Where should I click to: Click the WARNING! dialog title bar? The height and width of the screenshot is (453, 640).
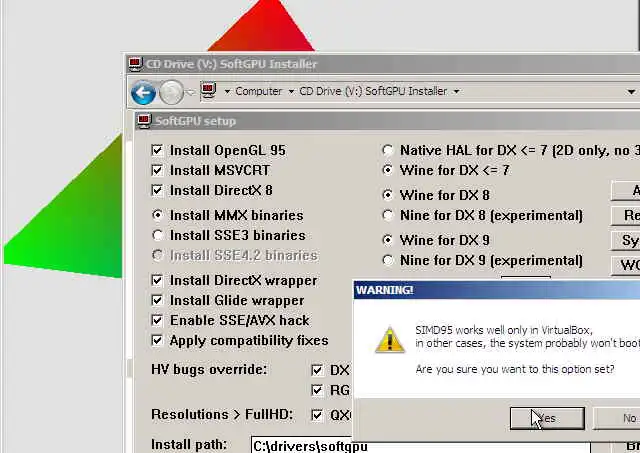[497, 290]
